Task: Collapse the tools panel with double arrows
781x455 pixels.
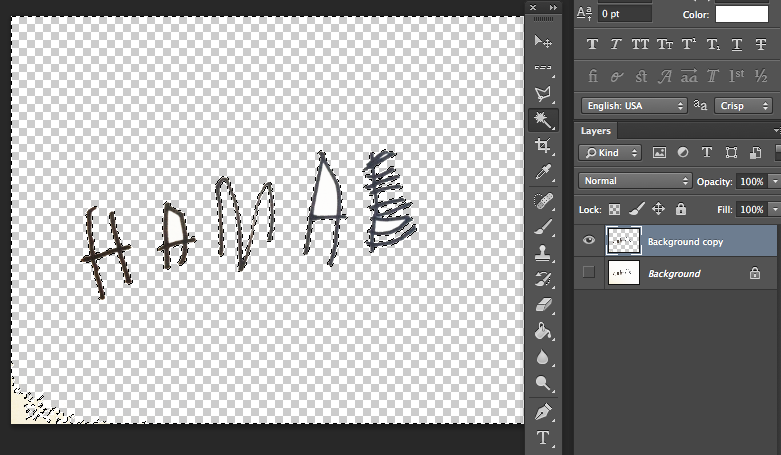Action: (x=553, y=7)
